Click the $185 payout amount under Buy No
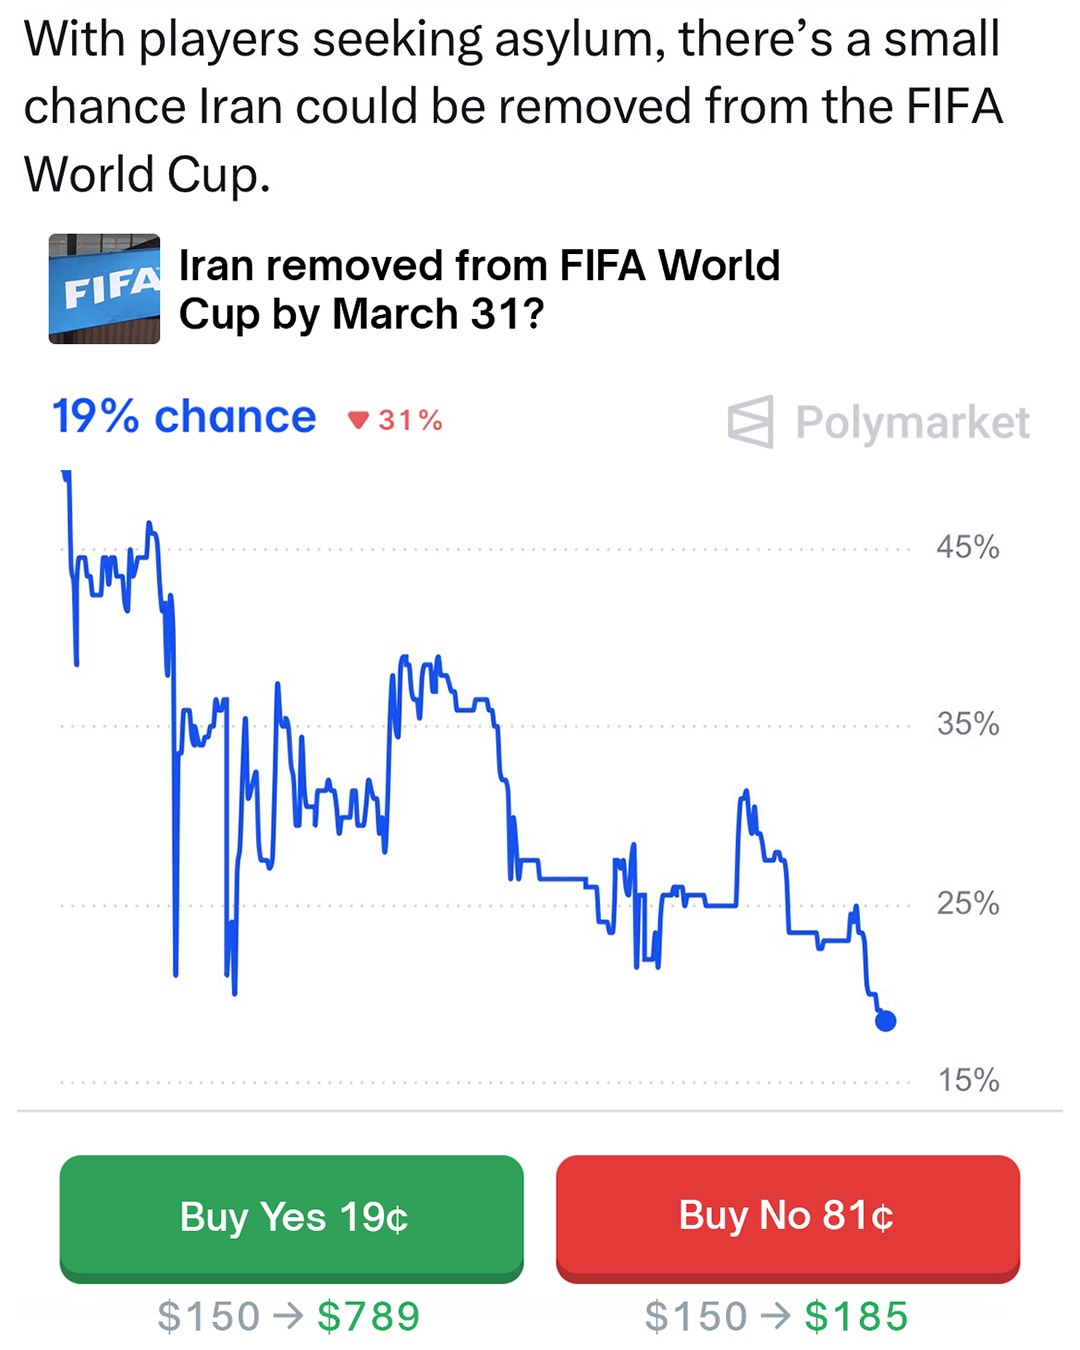The width and height of the screenshot is (1080, 1350). [x=856, y=1316]
